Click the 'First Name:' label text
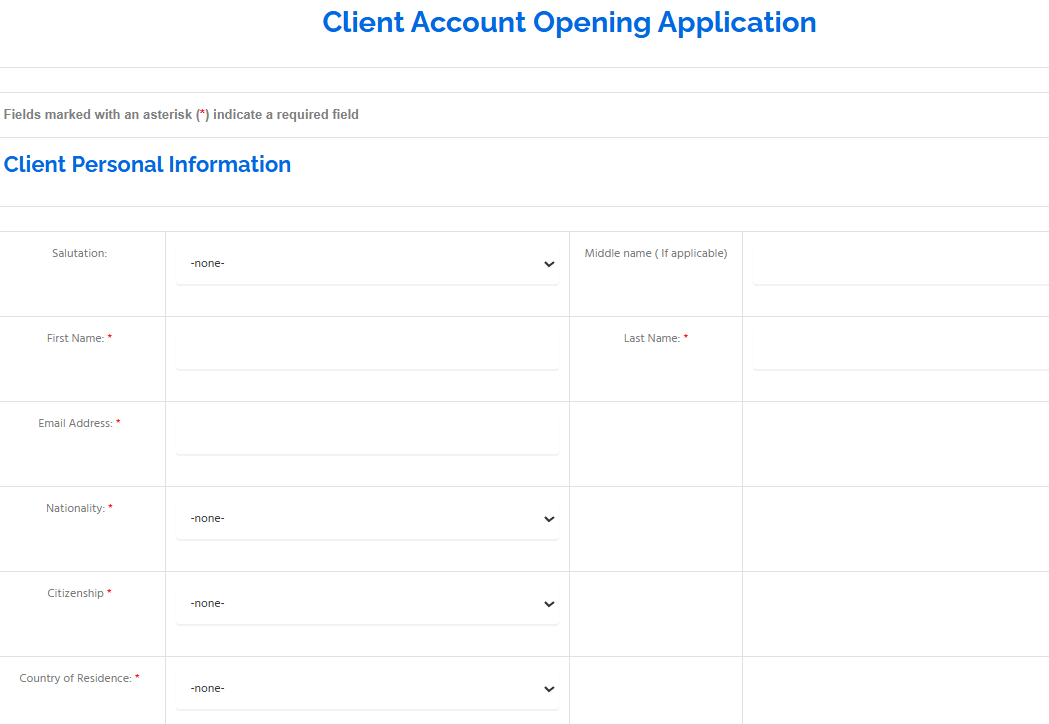 pyautogui.click(x=76, y=339)
